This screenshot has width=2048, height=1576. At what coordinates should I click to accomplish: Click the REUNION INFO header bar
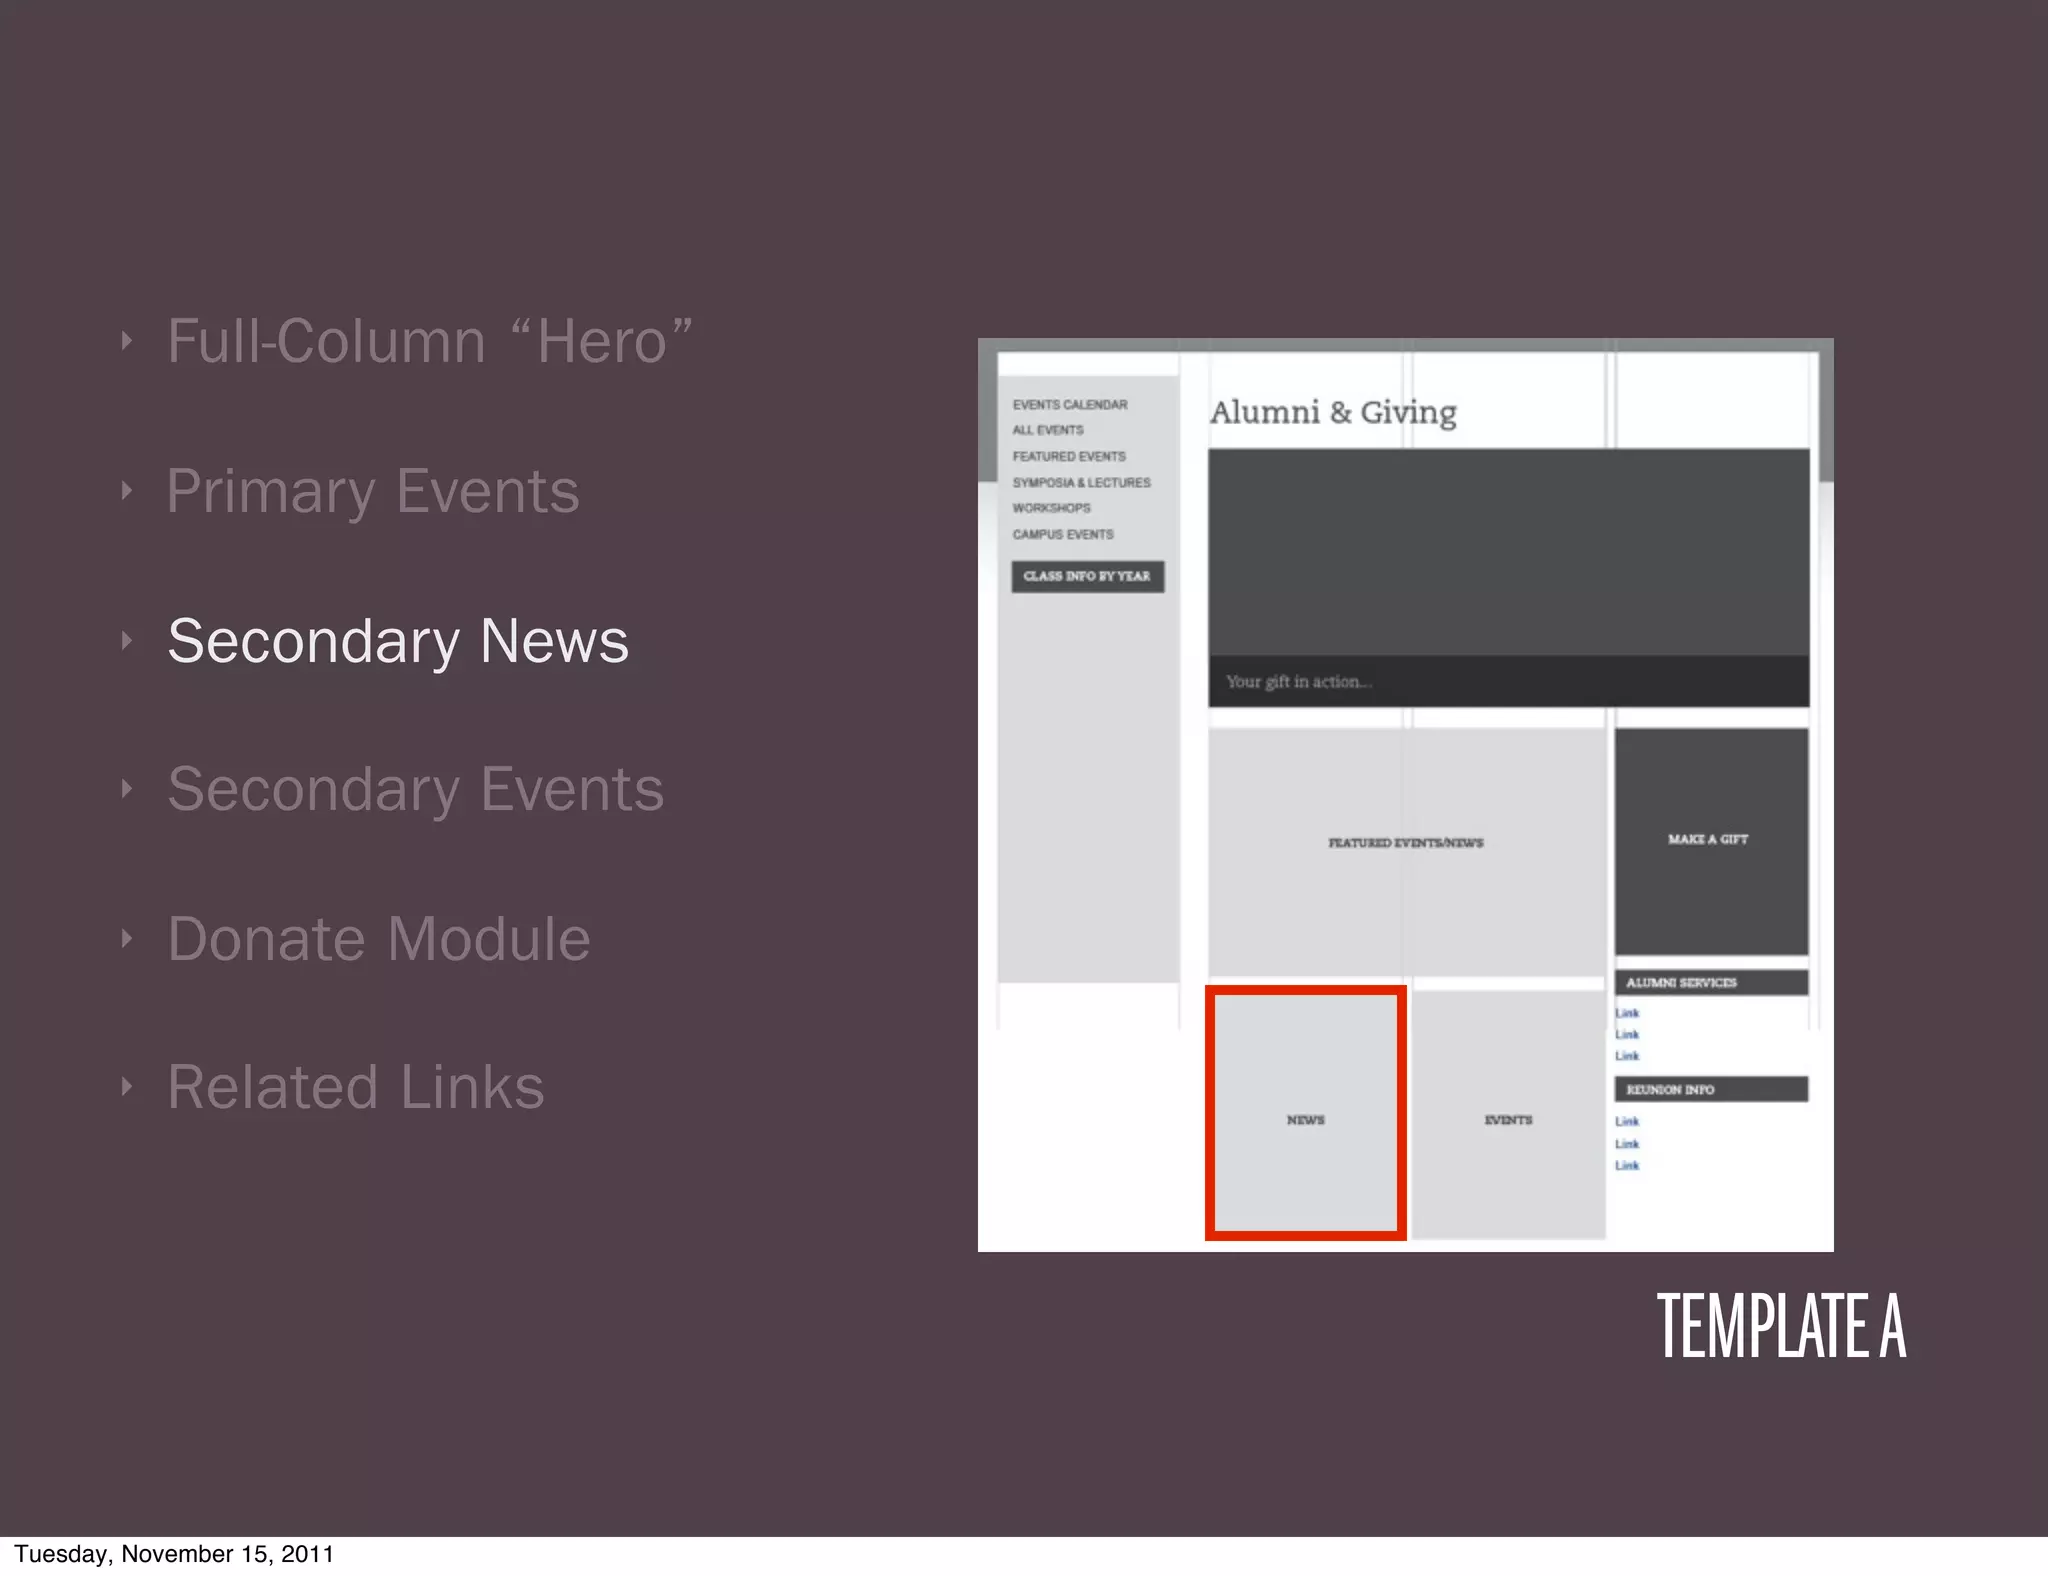1711,1089
